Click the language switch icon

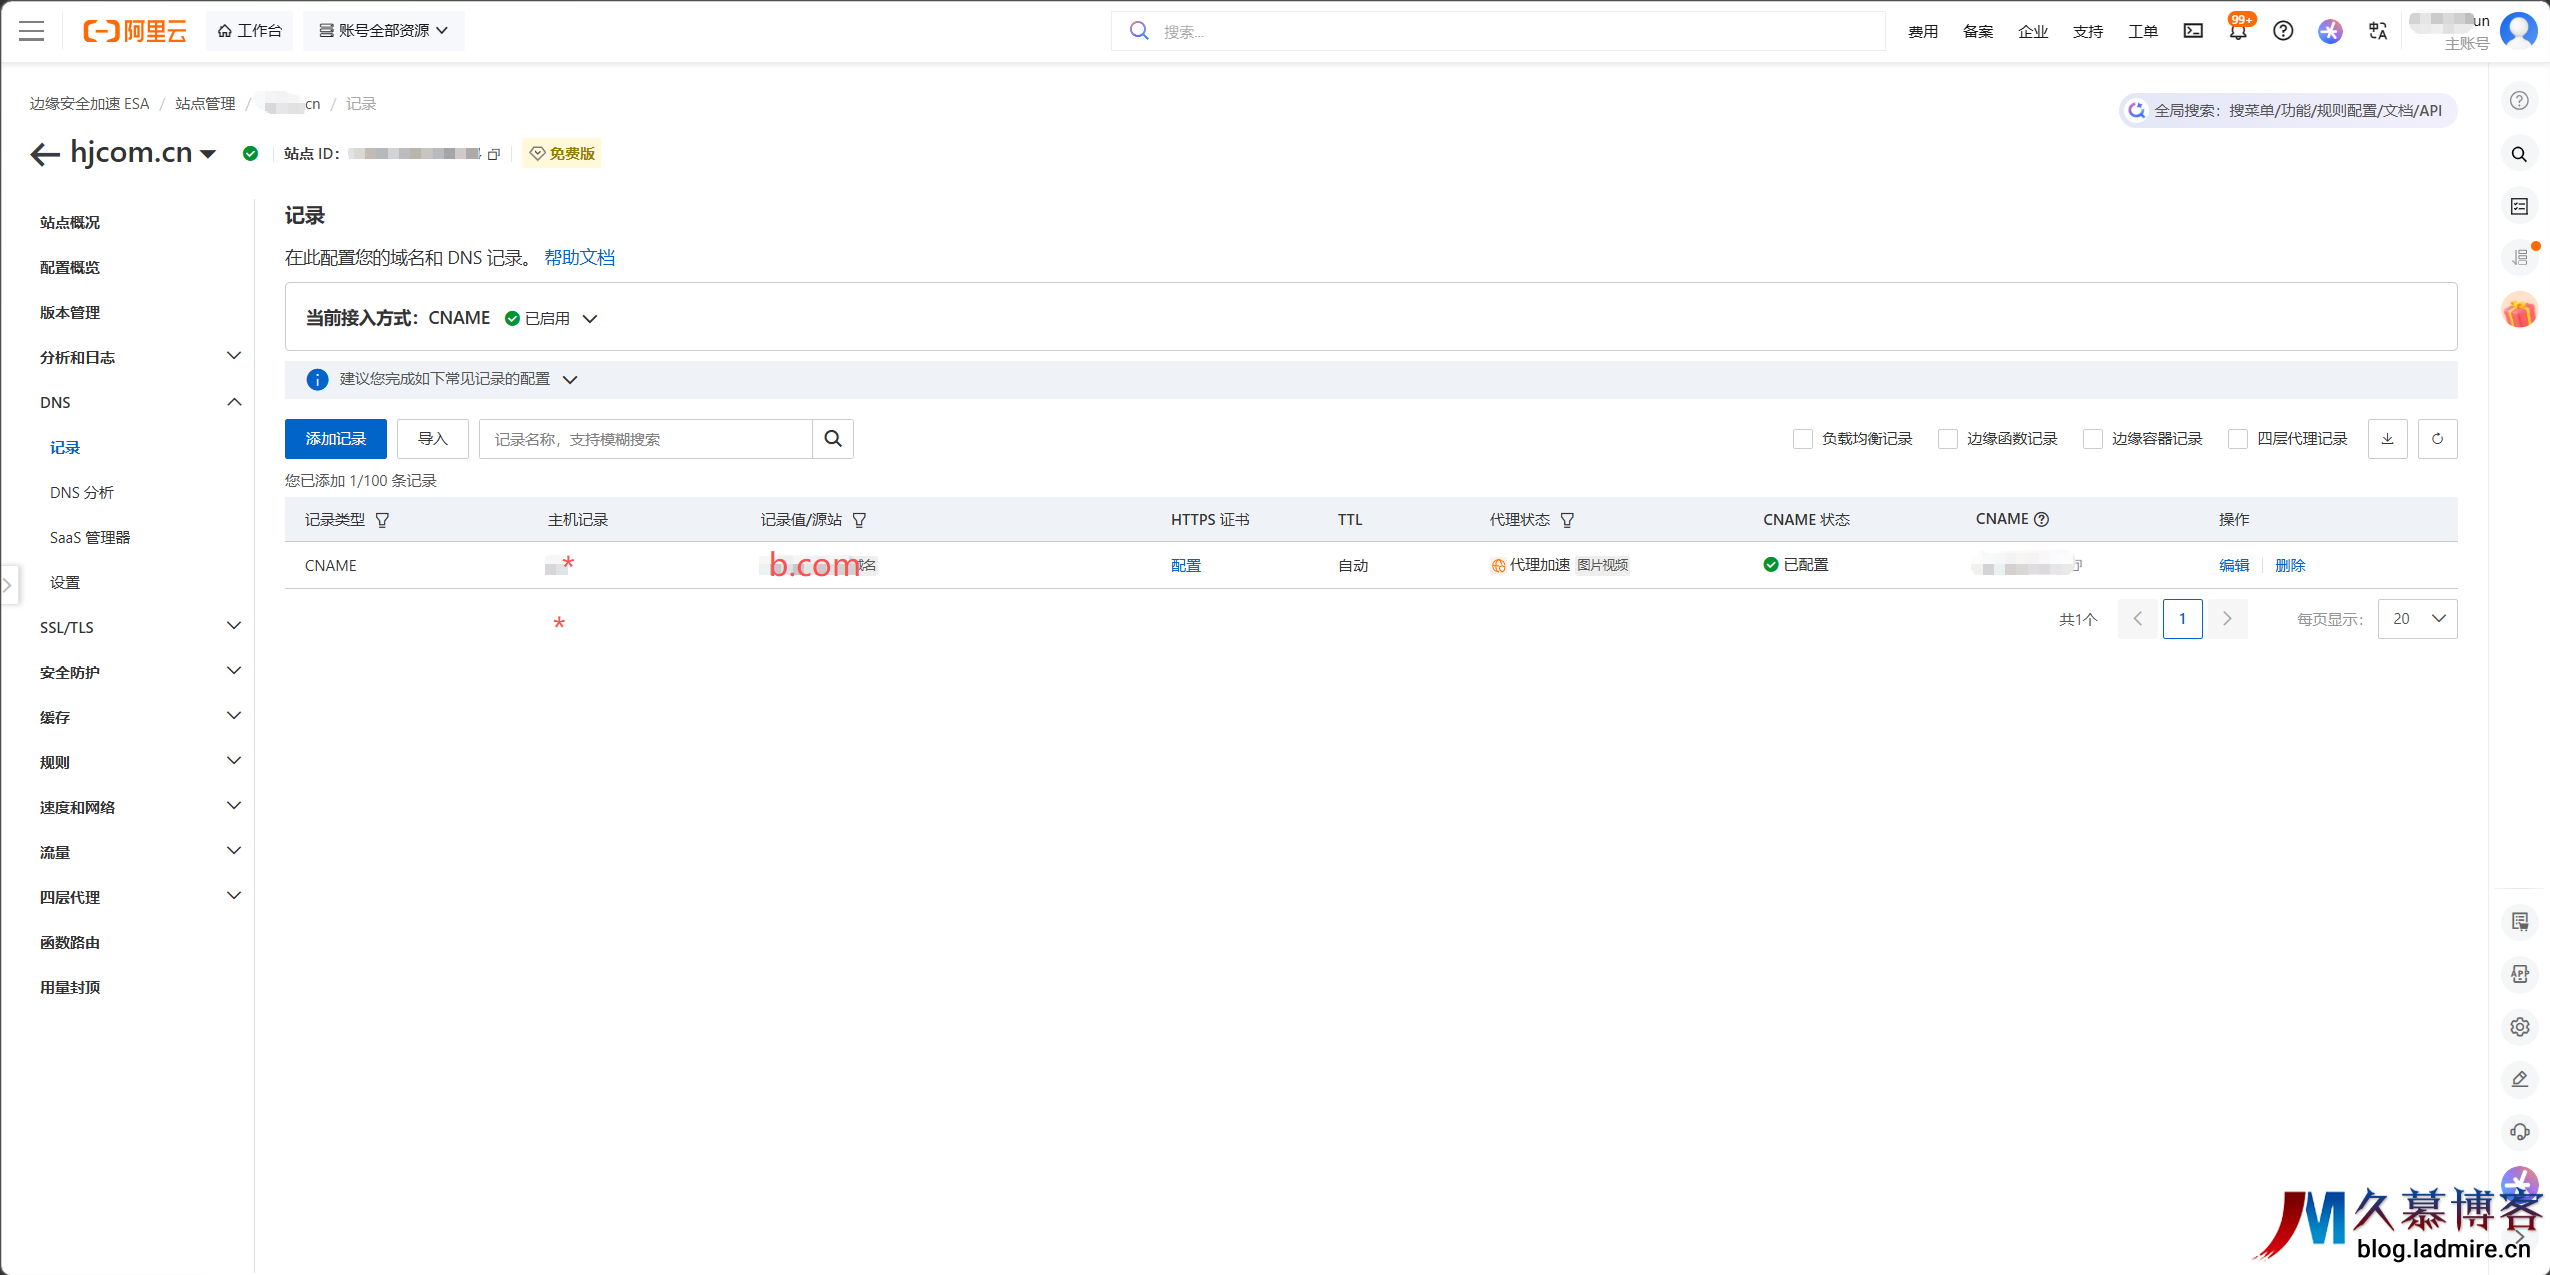tap(2378, 31)
